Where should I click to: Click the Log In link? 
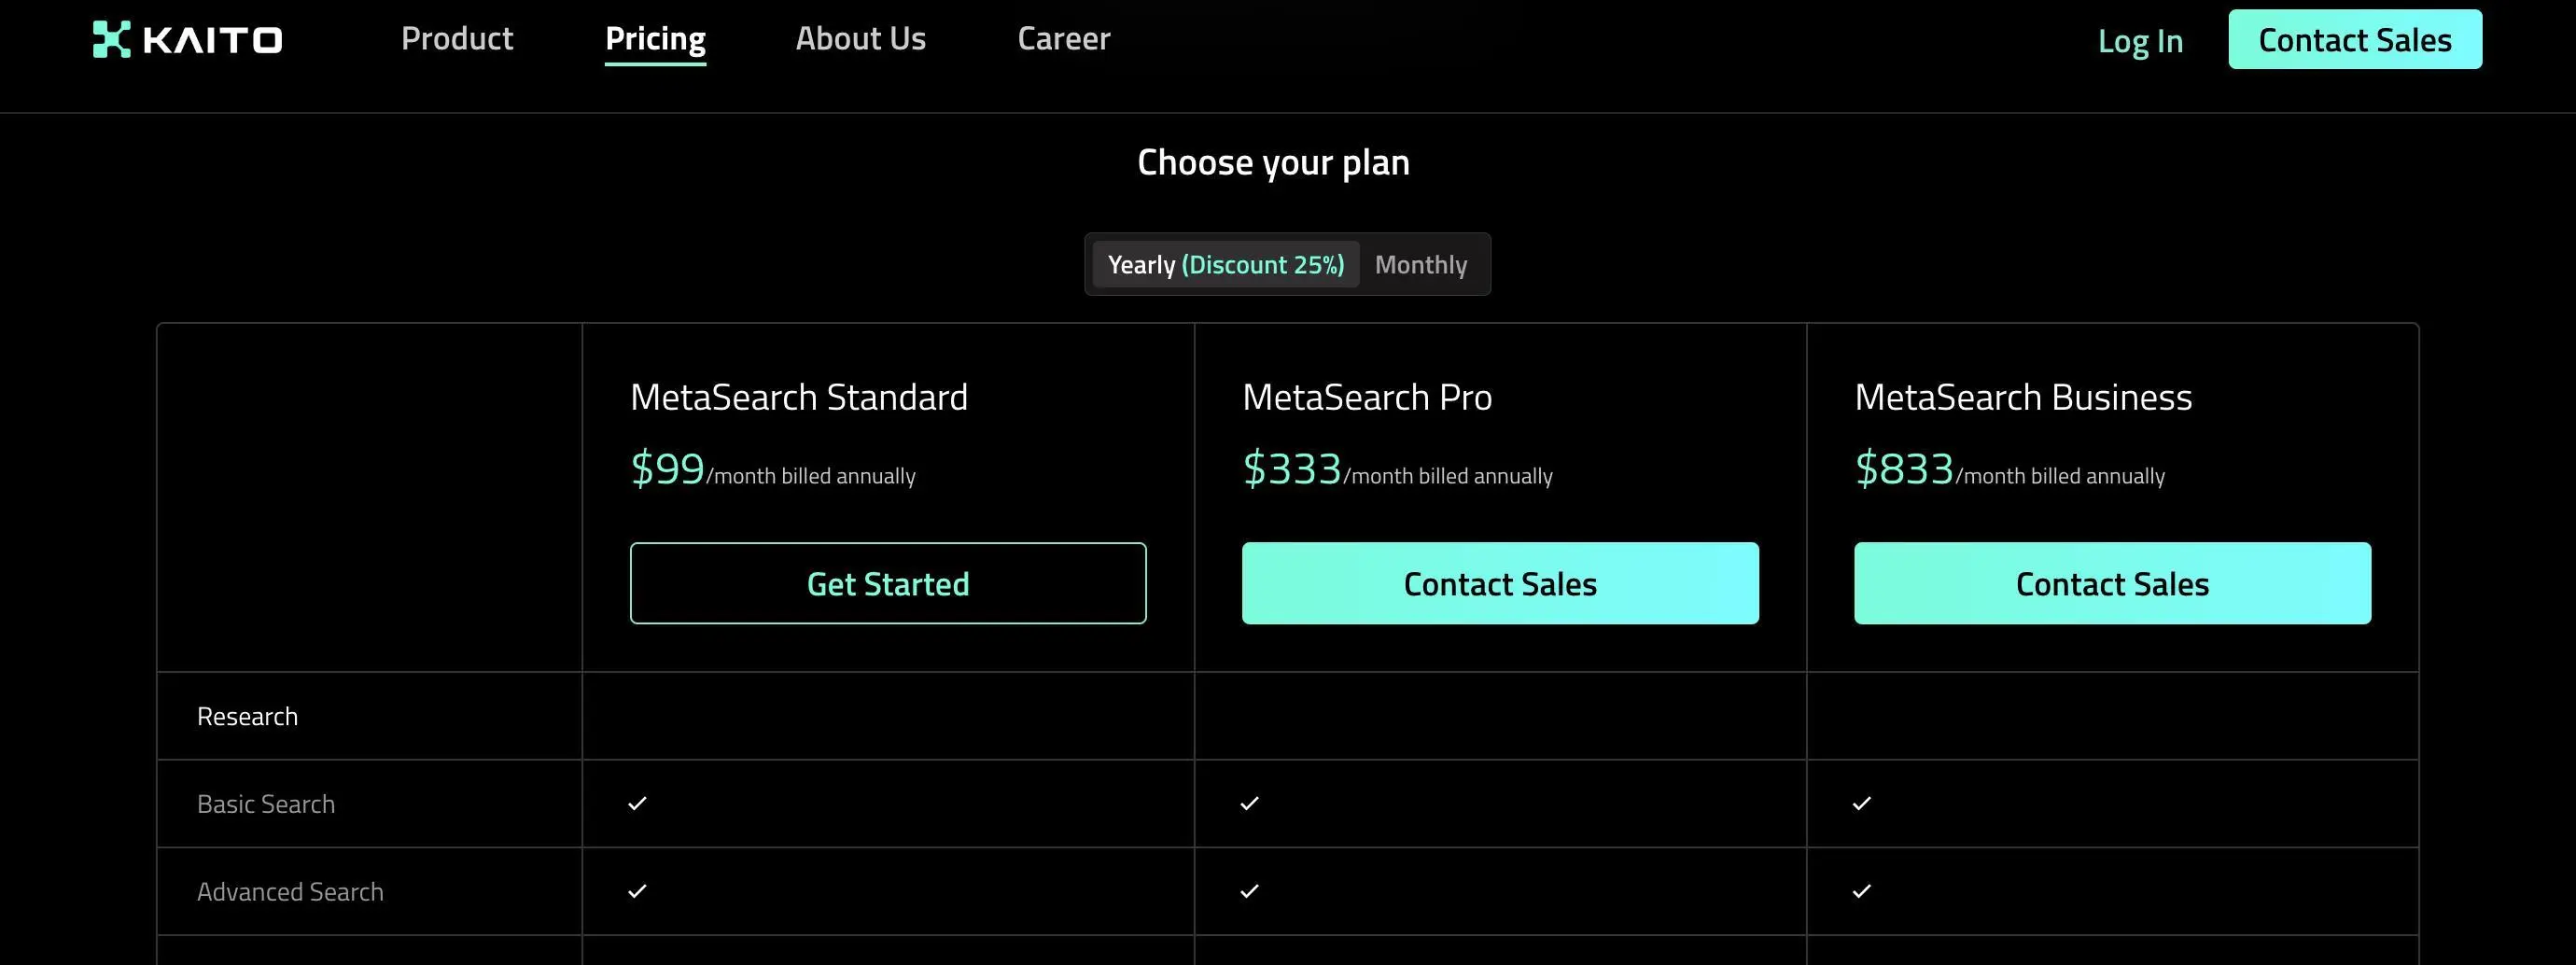pos(2140,41)
